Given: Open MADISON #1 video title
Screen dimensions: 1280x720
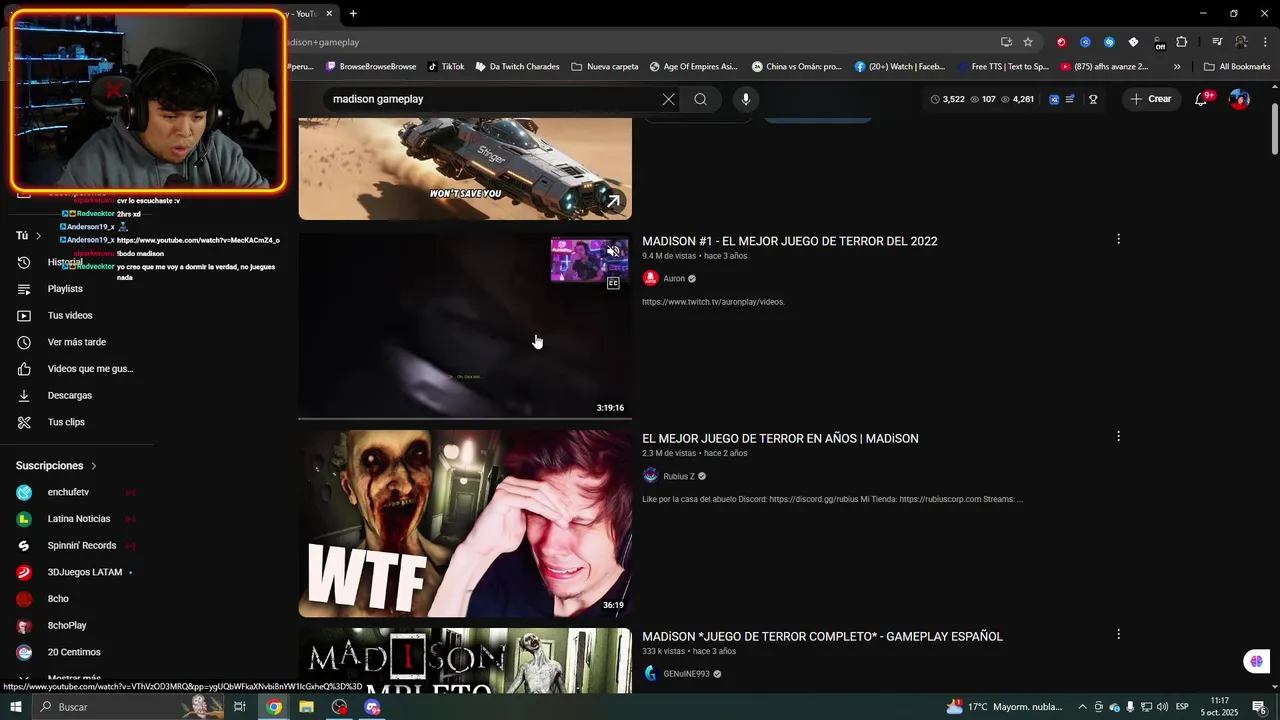Looking at the screenshot, I should pos(789,241).
